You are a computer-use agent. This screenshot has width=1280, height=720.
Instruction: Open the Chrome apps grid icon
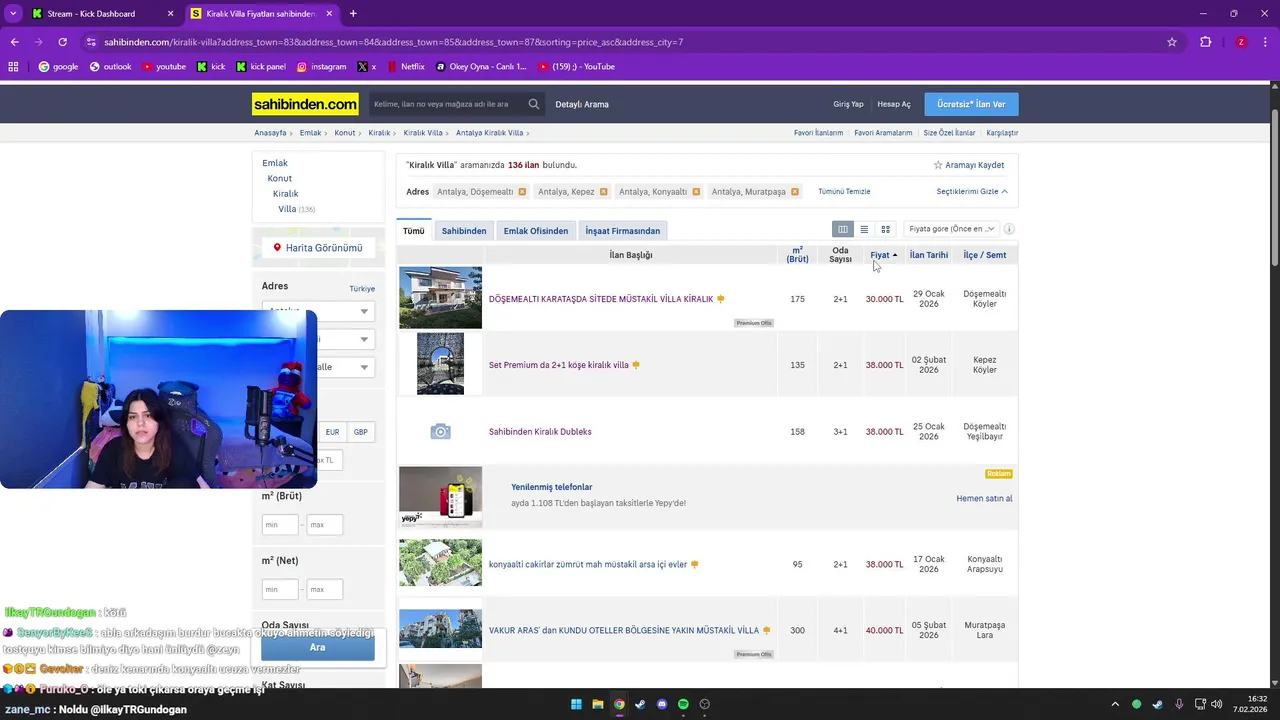[x=13, y=67]
